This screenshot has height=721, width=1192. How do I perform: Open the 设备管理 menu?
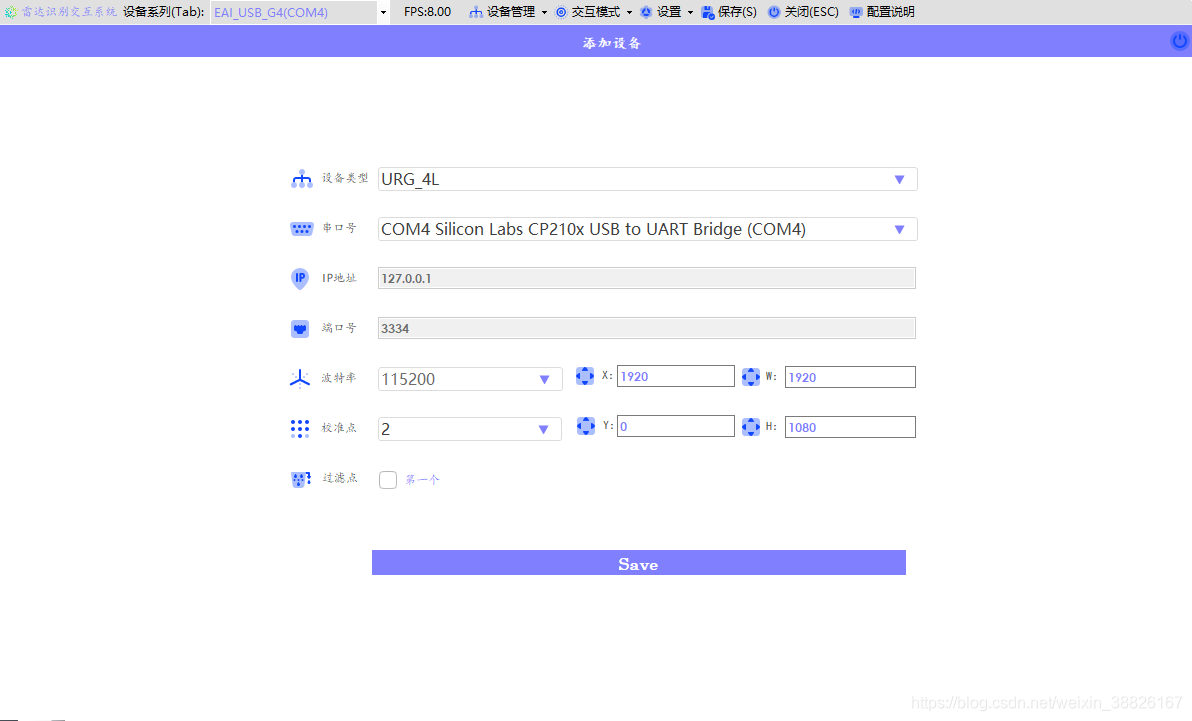[x=509, y=12]
